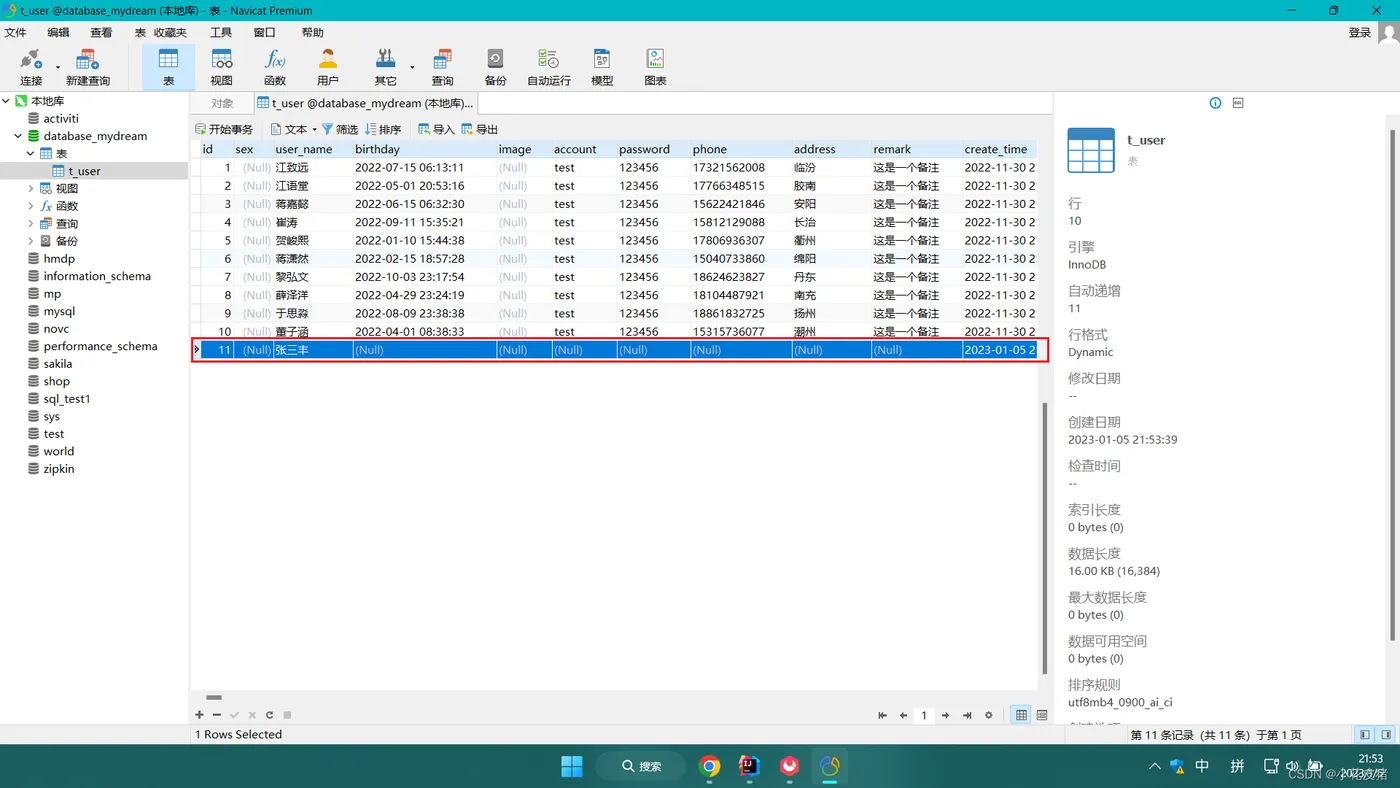Show the table info pane icon
The height and width of the screenshot is (788, 1400).
pyautogui.click(x=1215, y=103)
